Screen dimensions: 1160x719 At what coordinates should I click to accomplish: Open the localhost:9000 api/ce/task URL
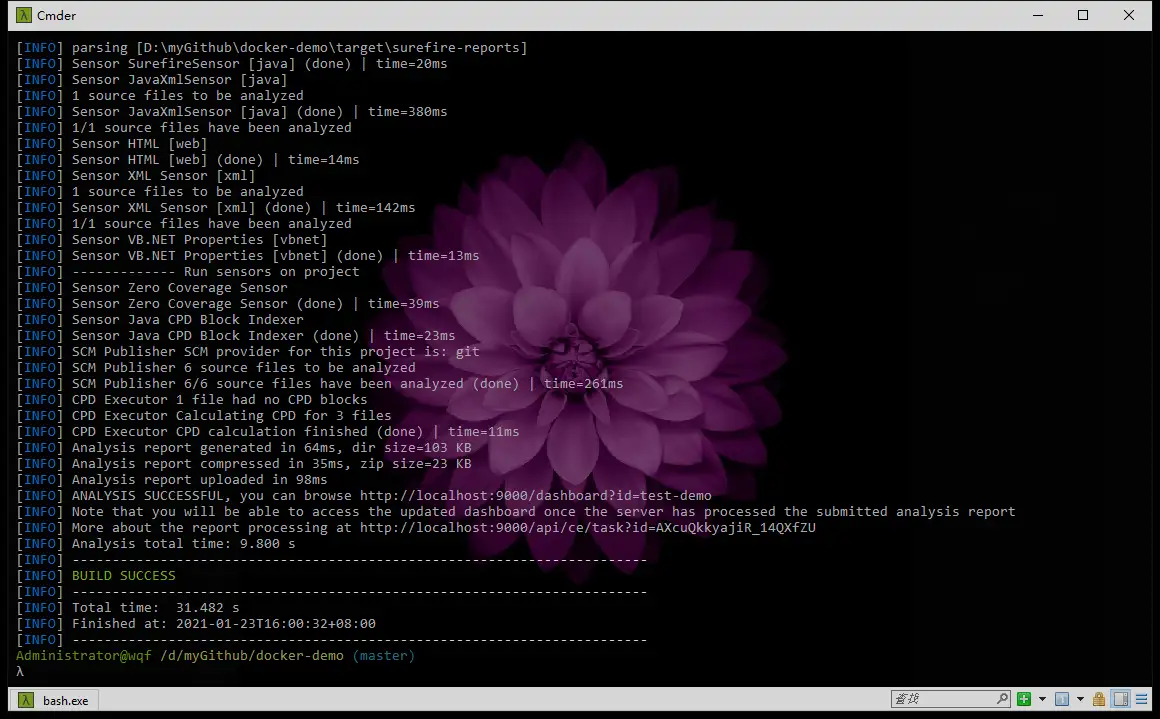pyautogui.click(x=587, y=527)
